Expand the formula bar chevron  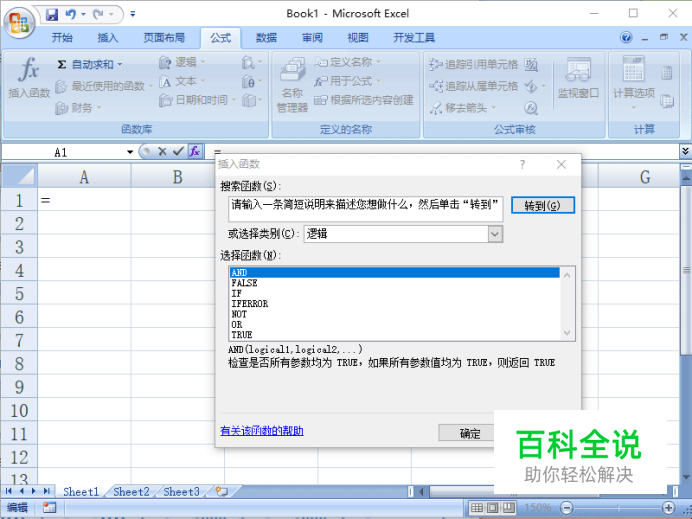[x=685, y=151]
